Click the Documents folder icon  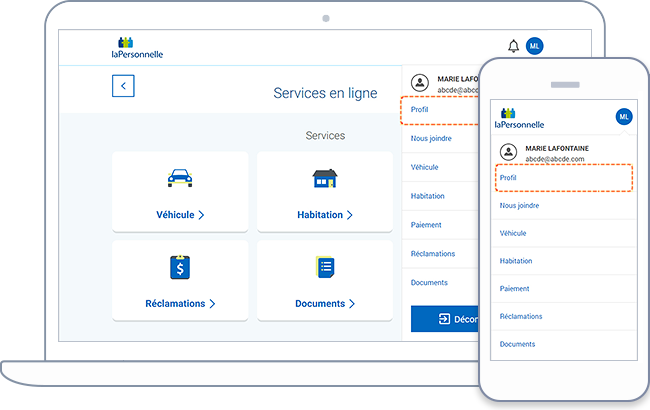[325, 267]
